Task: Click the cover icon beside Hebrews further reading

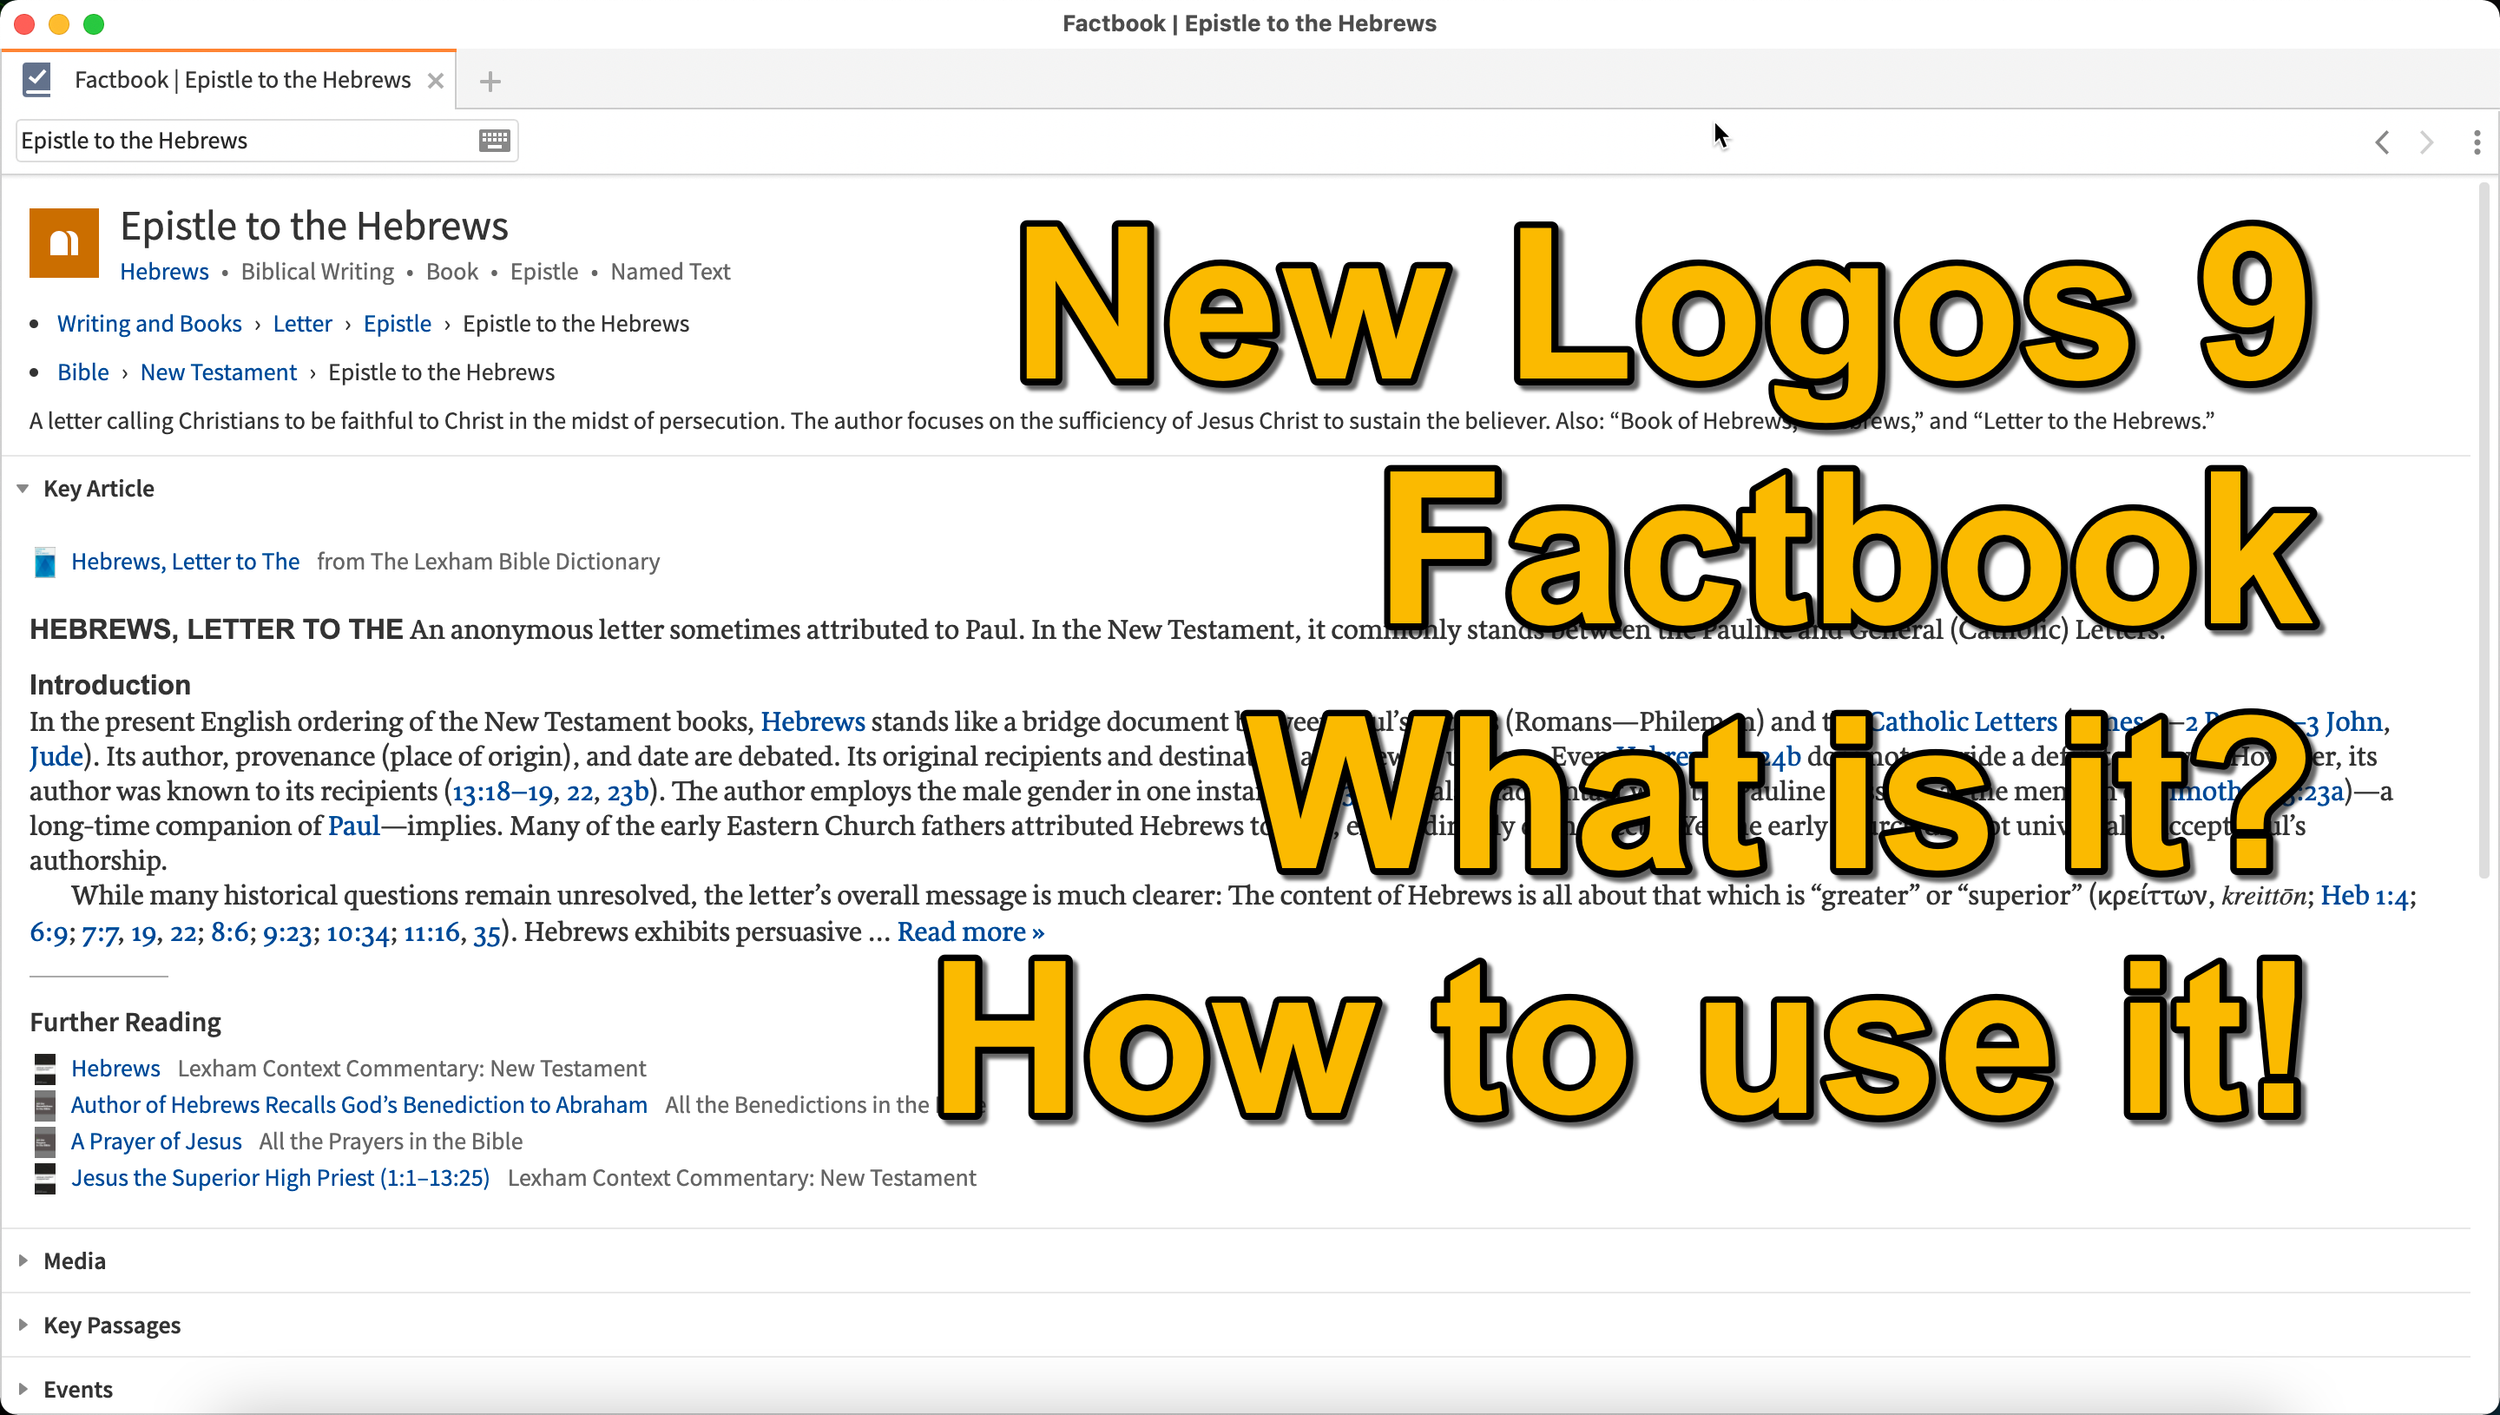Action: coord(45,1069)
